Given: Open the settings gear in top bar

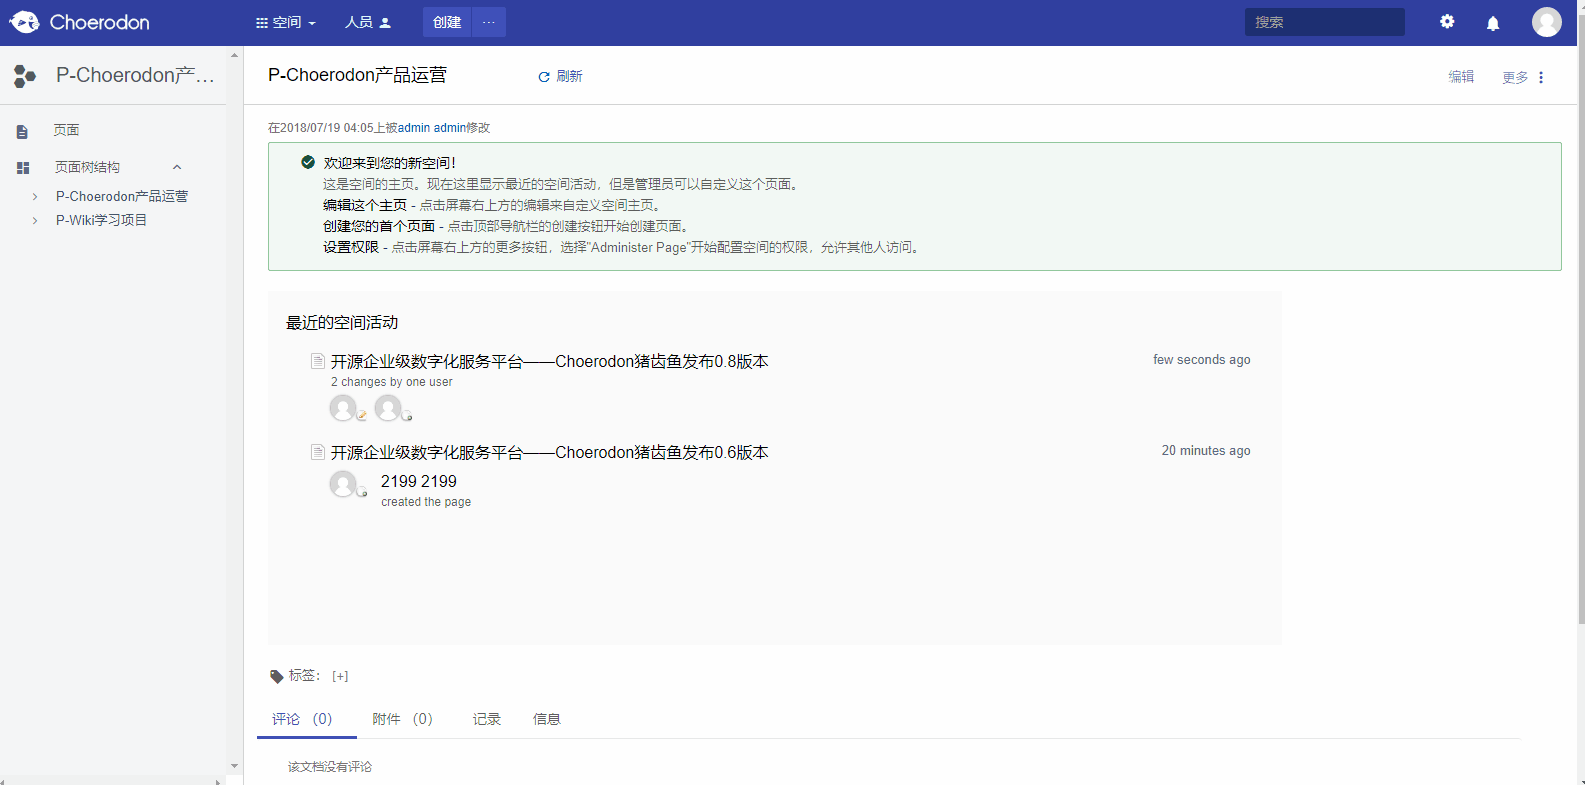Looking at the screenshot, I should point(1447,22).
